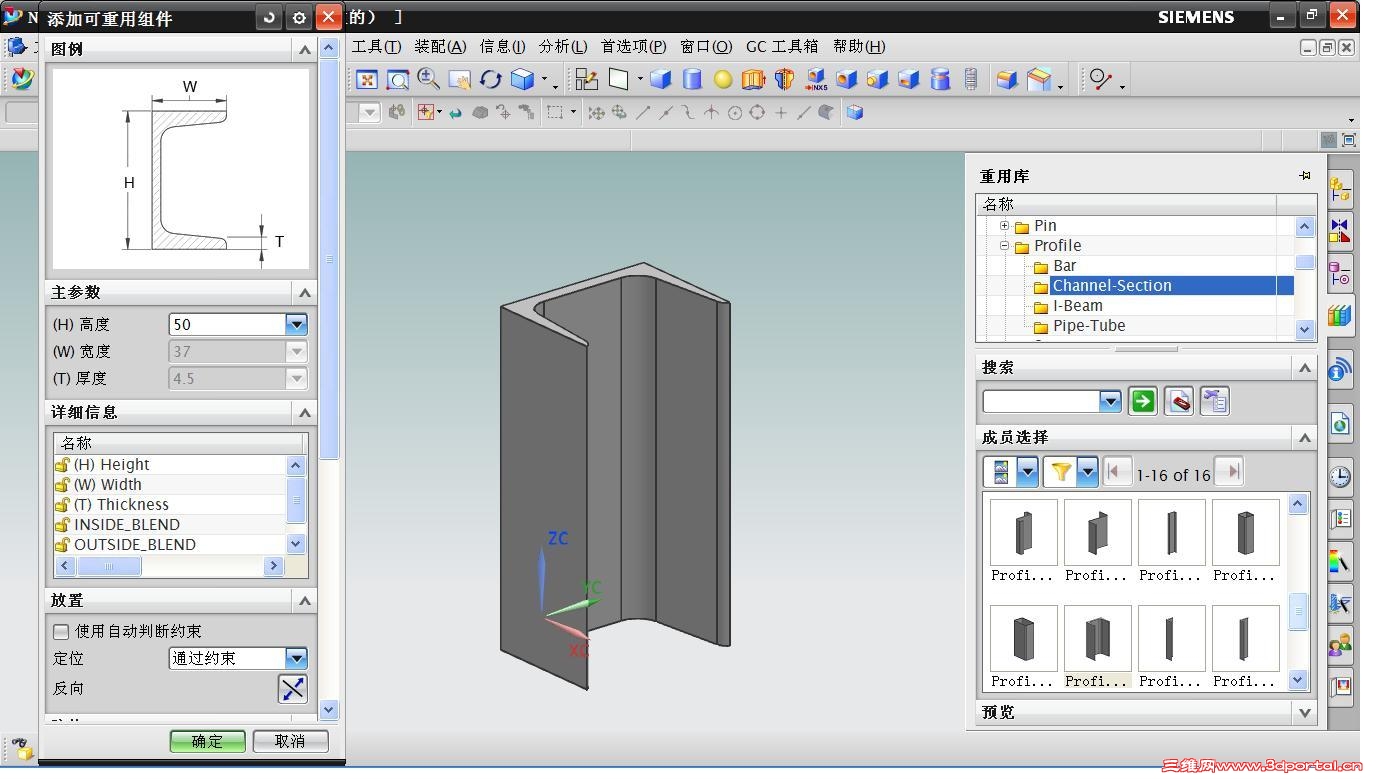Image resolution: width=1382 pixels, height=779 pixels.
Task: Click the green arrow search button
Action: coord(1142,401)
